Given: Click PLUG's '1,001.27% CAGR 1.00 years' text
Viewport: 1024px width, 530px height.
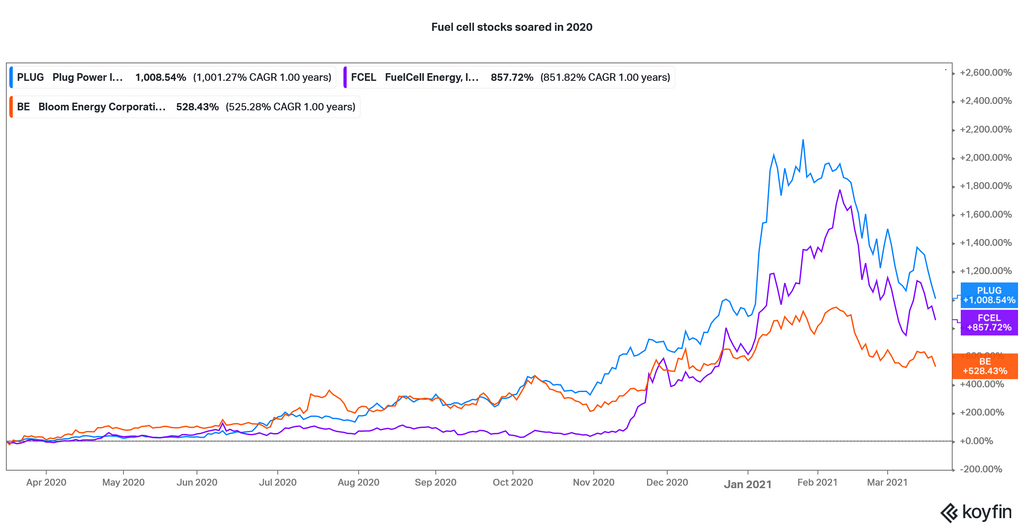Looking at the screenshot, I should 262,77.
